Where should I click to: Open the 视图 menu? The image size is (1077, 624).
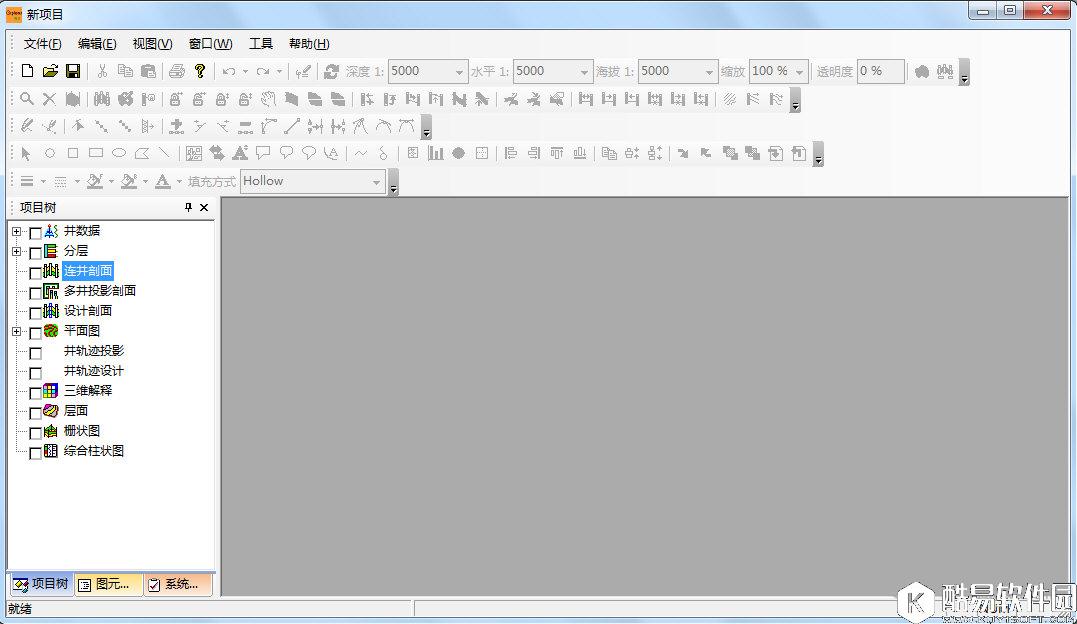point(150,43)
